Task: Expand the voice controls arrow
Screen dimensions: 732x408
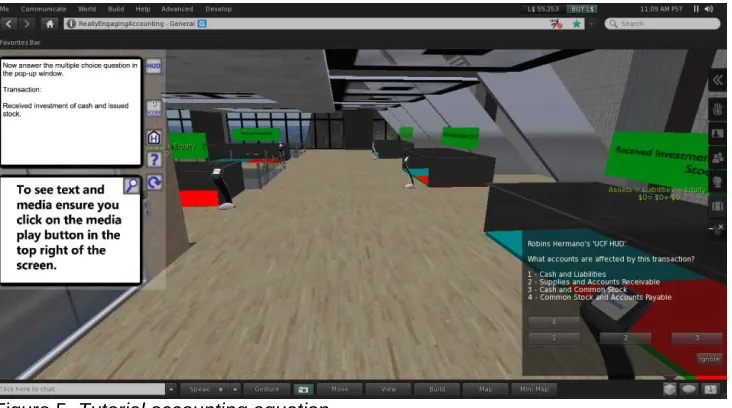Action: coord(235,389)
